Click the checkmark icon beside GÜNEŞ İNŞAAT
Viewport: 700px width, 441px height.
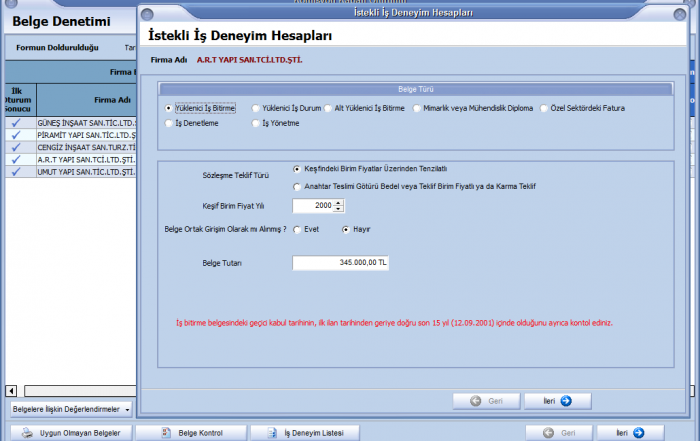[x=16, y=123]
